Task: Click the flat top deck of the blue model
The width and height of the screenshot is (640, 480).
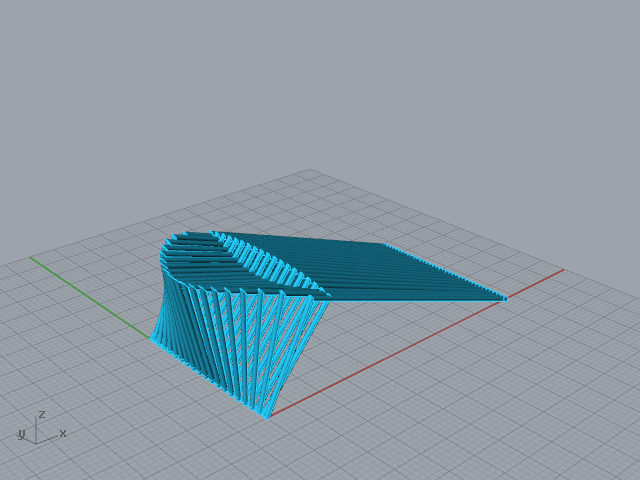Action: pyautogui.click(x=380, y=270)
